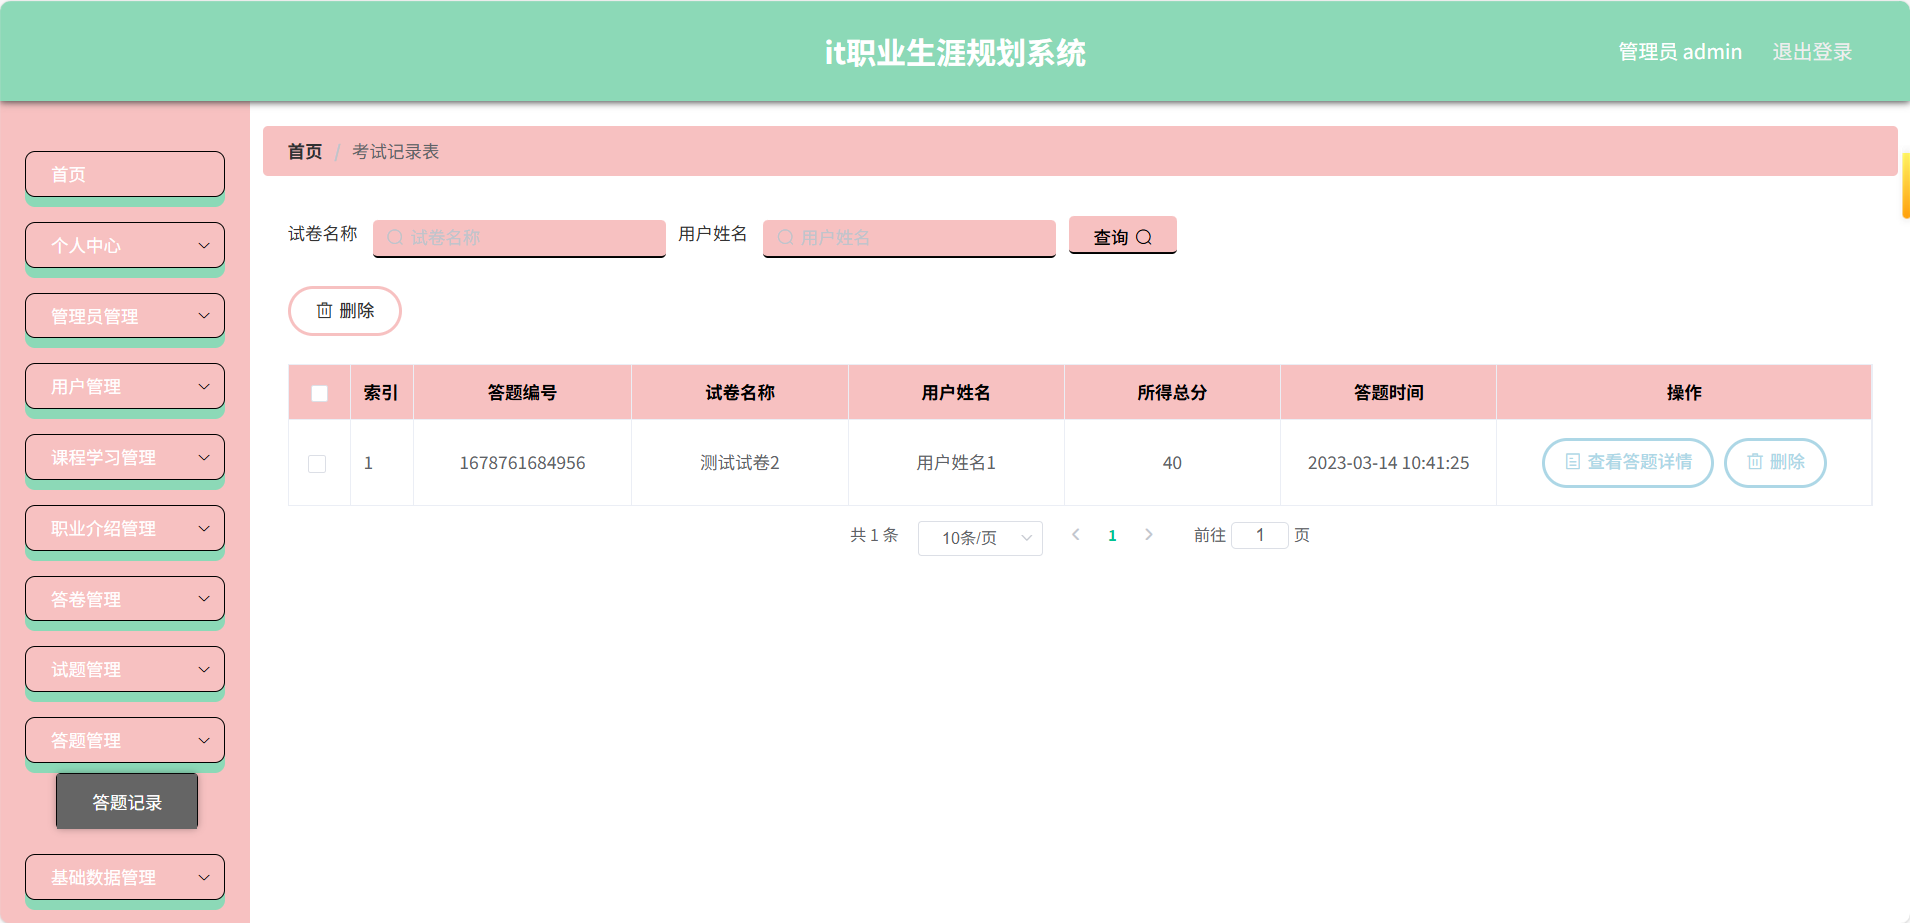1910x923 pixels.
Task: Click magnifier icon inside 用户姓名 search field
Action: [785, 238]
